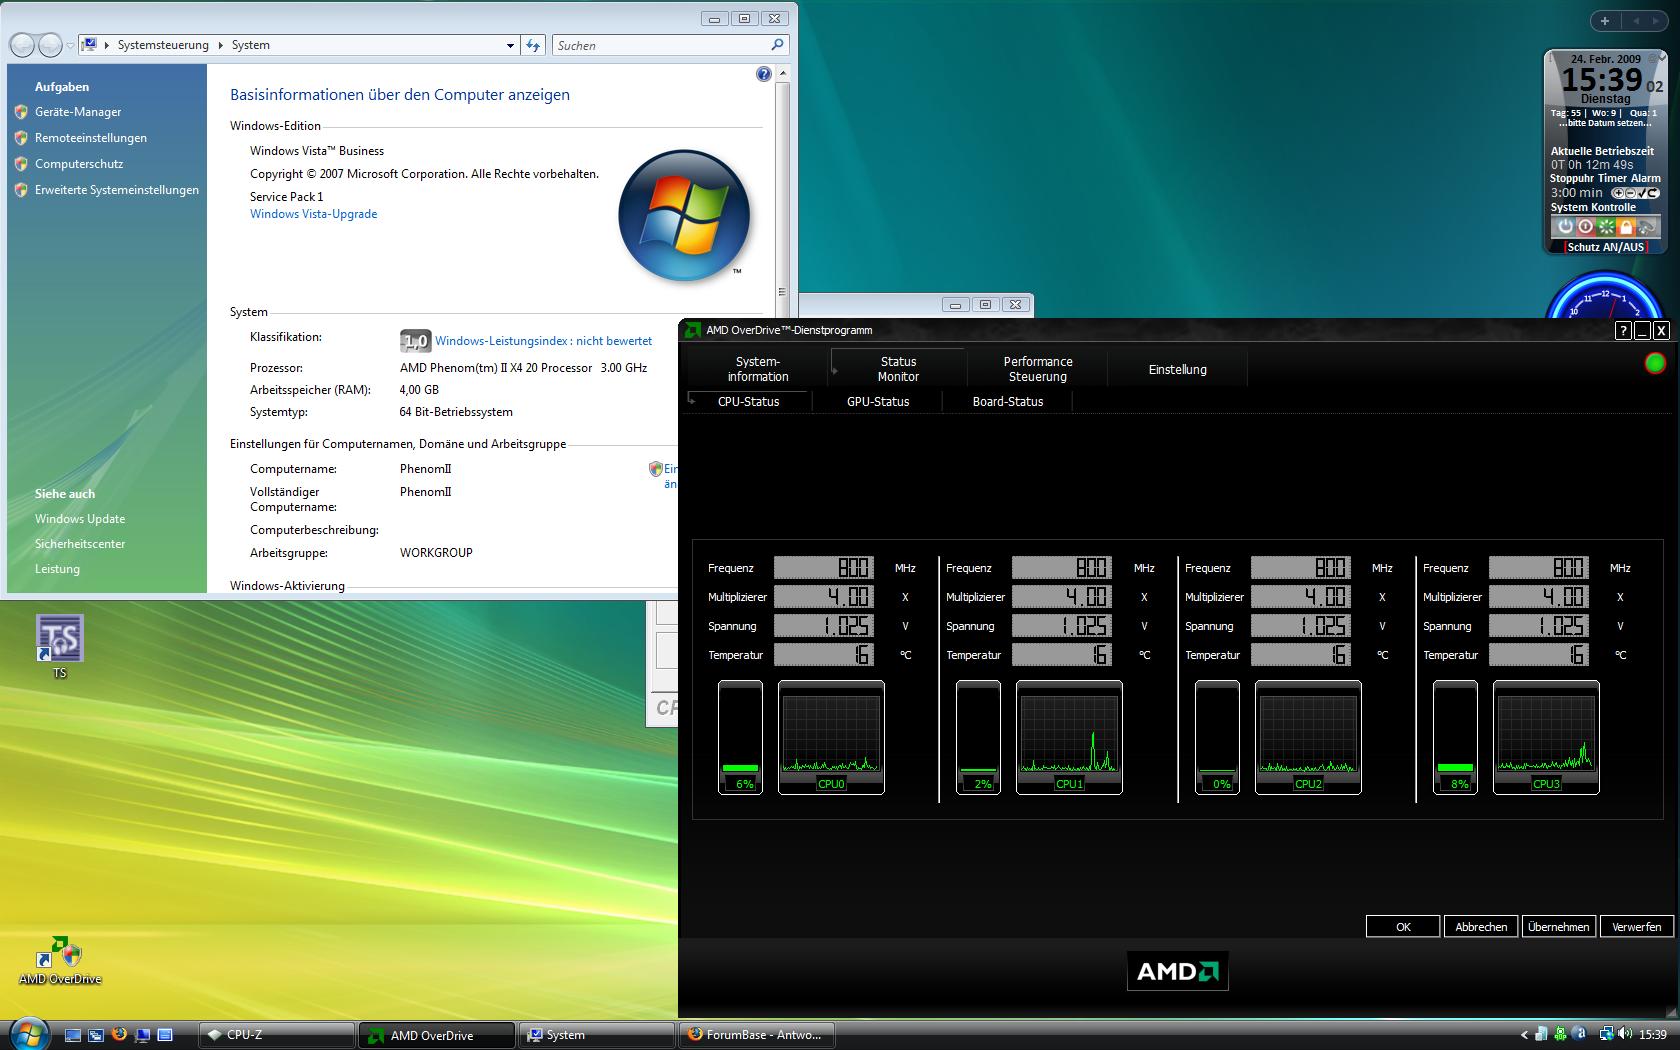Click the Verwerfen button
Viewport: 1680px width, 1050px height.
(x=1637, y=927)
